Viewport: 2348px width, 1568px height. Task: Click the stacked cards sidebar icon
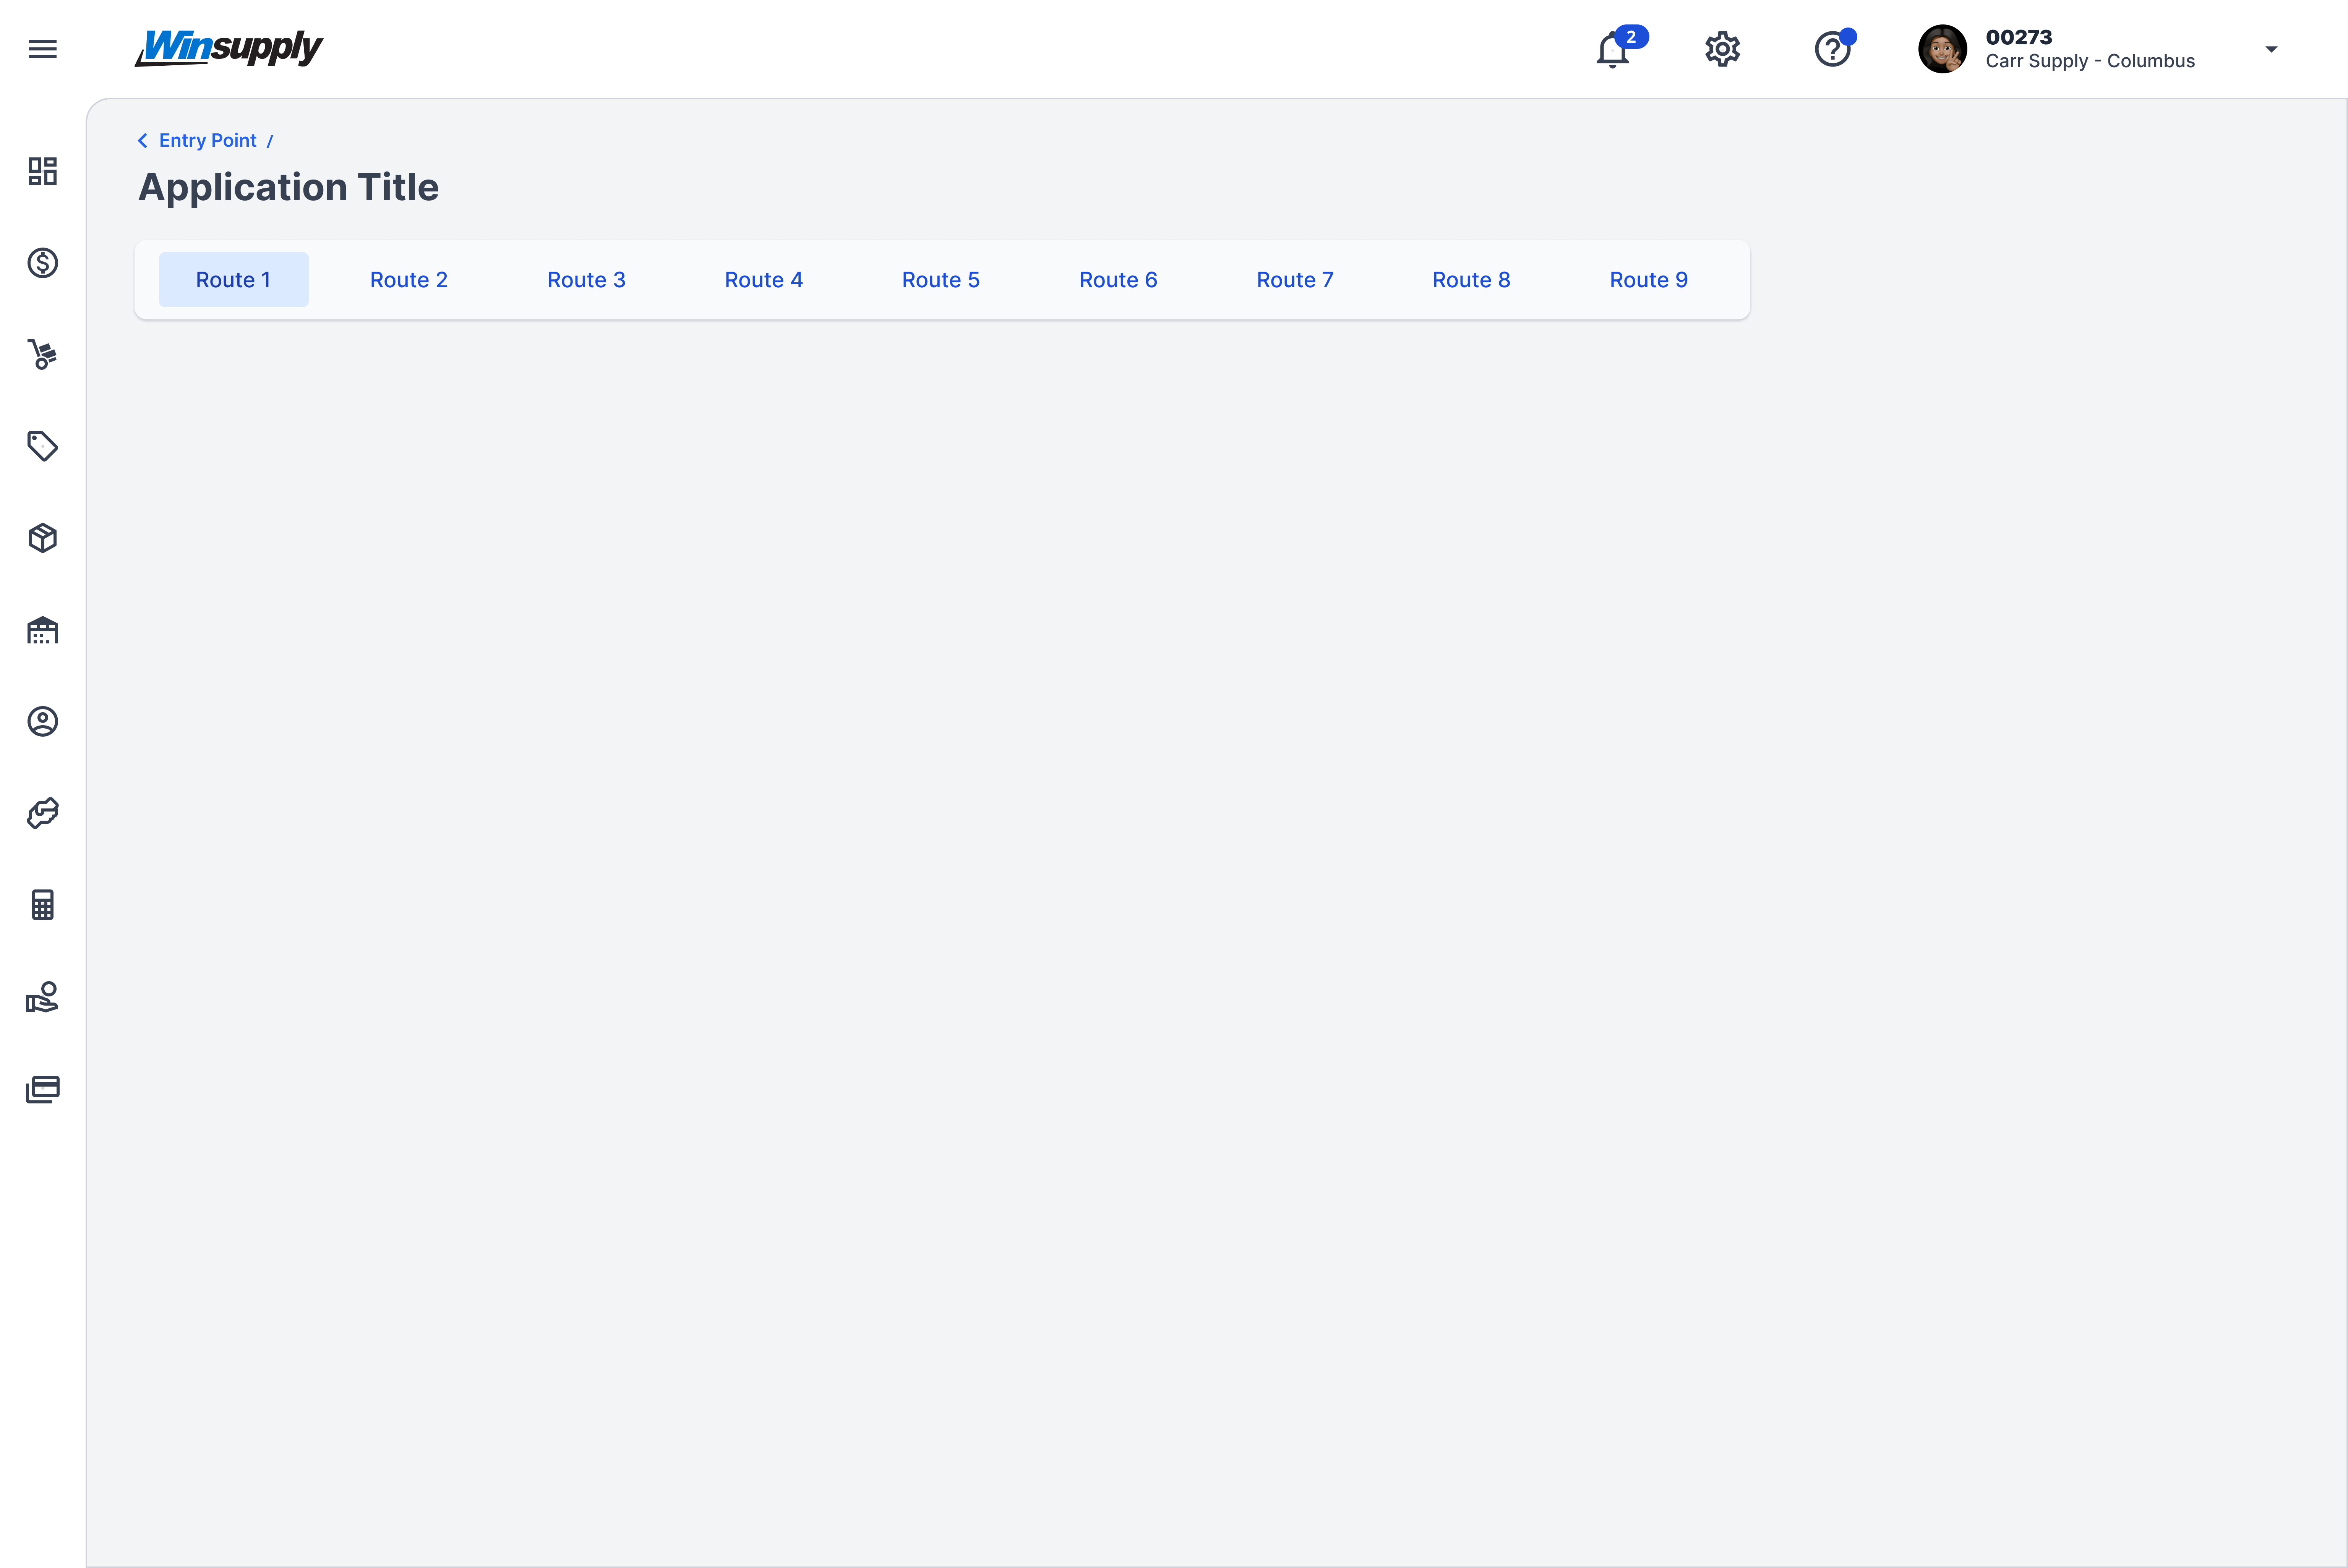pos(42,1089)
